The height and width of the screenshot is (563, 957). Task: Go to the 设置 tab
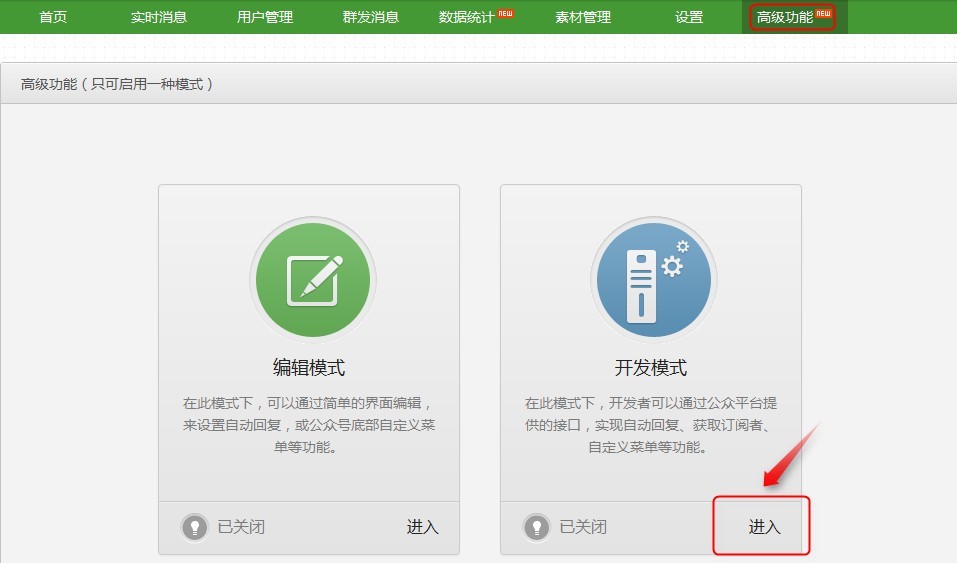pos(689,17)
